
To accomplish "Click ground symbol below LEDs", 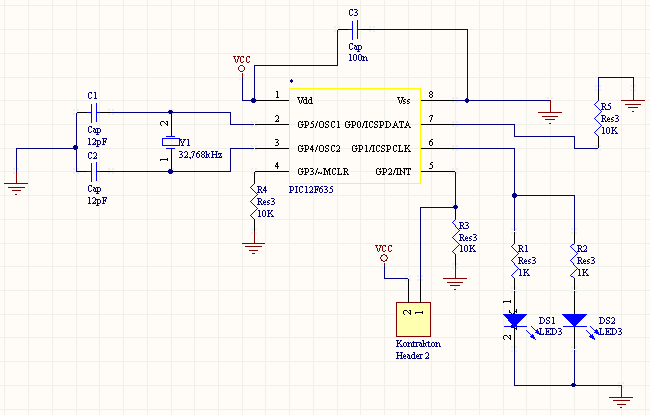I will pos(621,401).
